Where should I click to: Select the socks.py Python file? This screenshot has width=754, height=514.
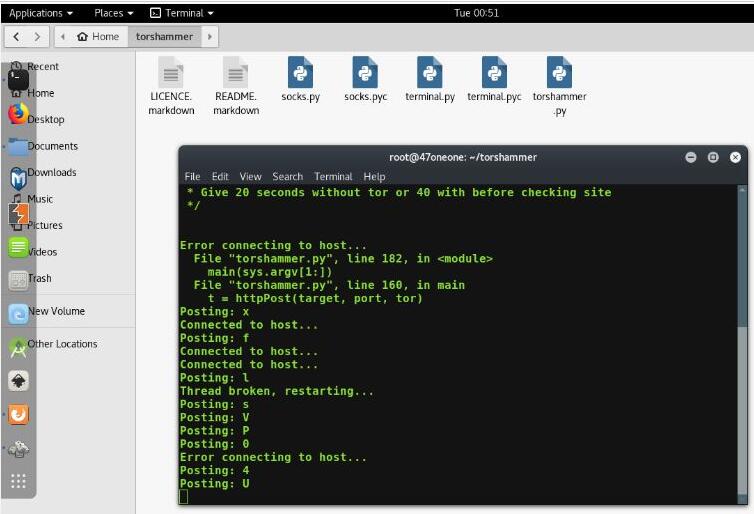[x=300, y=74]
